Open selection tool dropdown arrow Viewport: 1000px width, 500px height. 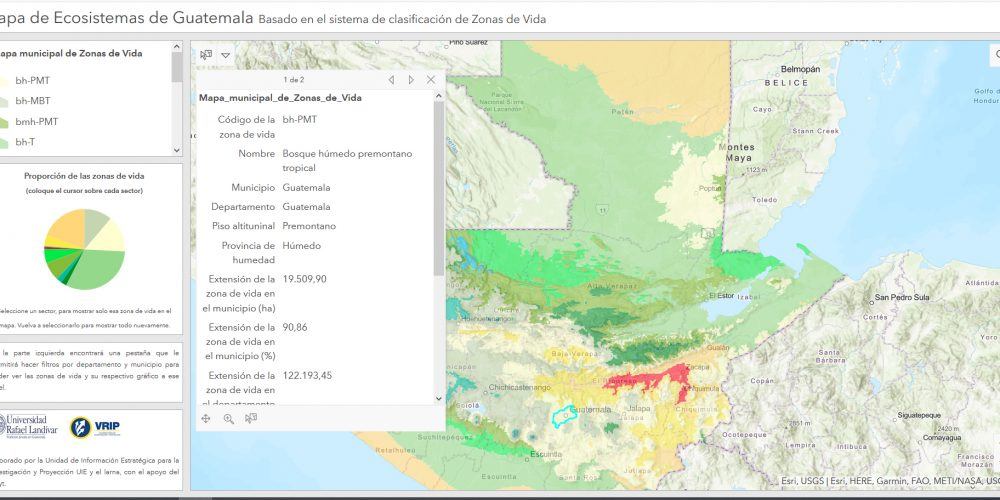coord(225,55)
